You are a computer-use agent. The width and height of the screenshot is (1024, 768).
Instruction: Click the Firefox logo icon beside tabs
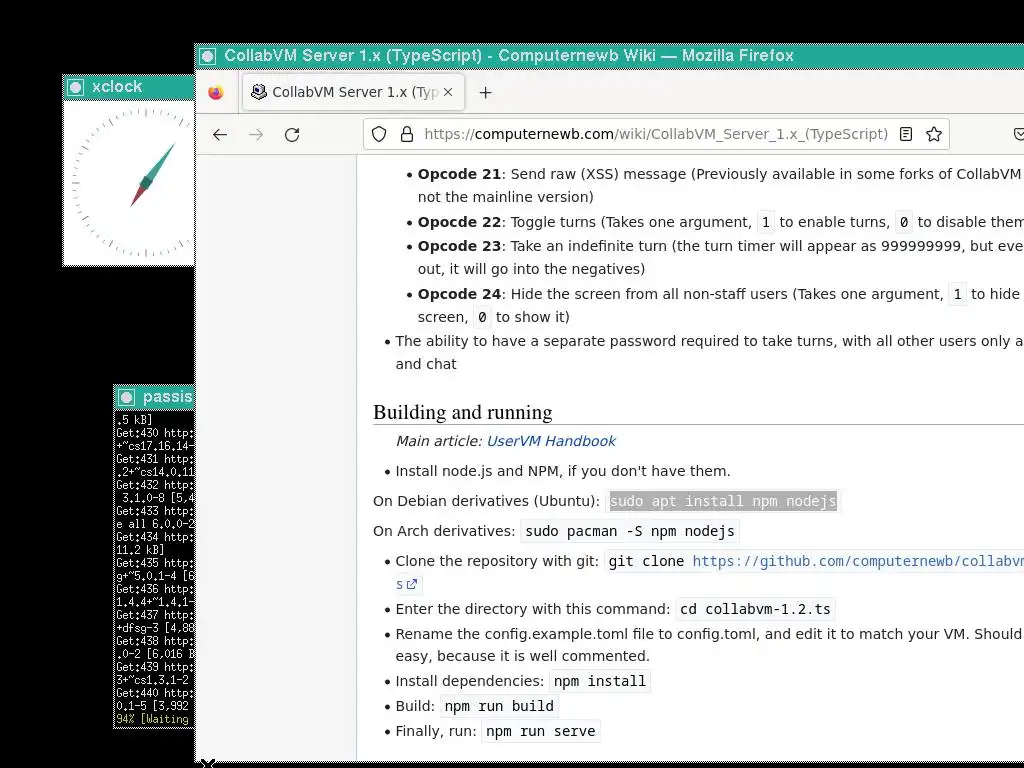pyautogui.click(x=216, y=93)
